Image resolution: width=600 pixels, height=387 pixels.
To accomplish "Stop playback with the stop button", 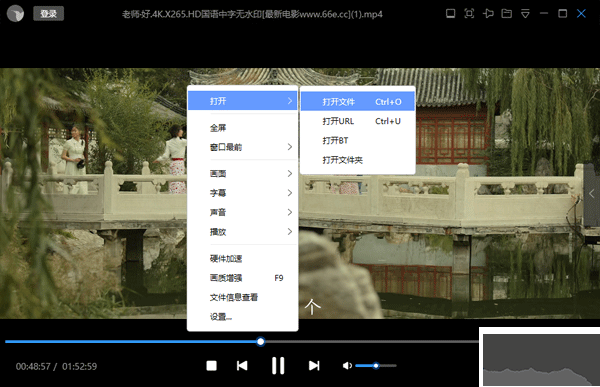I will pyautogui.click(x=212, y=366).
